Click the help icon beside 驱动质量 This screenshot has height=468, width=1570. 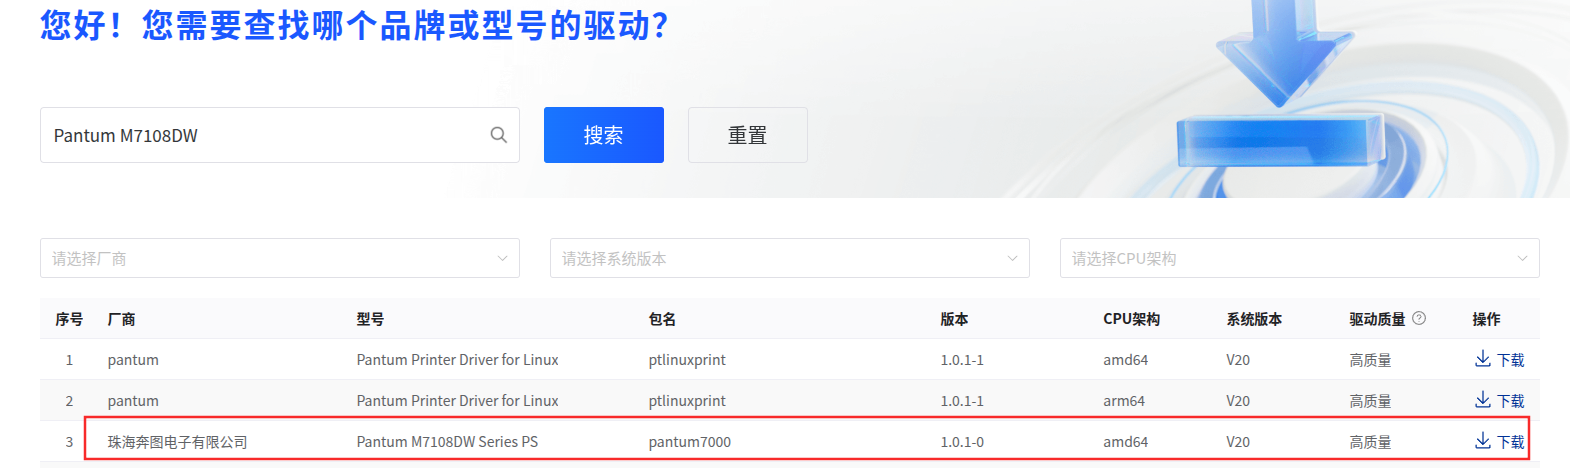click(x=1419, y=318)
